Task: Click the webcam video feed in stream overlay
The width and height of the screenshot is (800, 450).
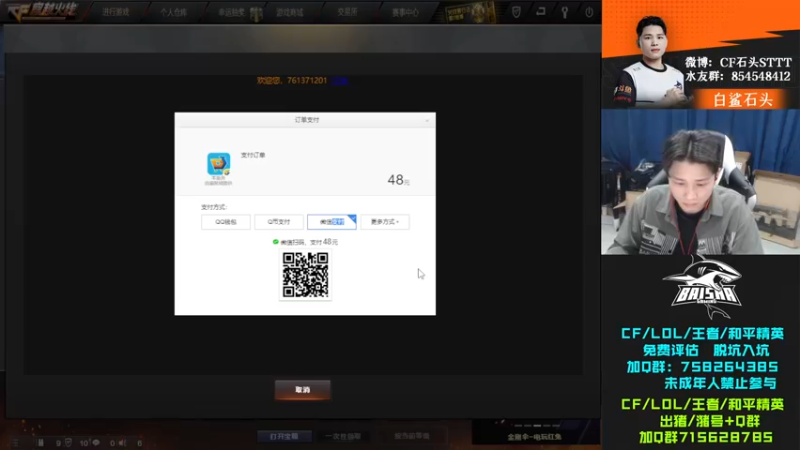Action: tap(700, 182)
